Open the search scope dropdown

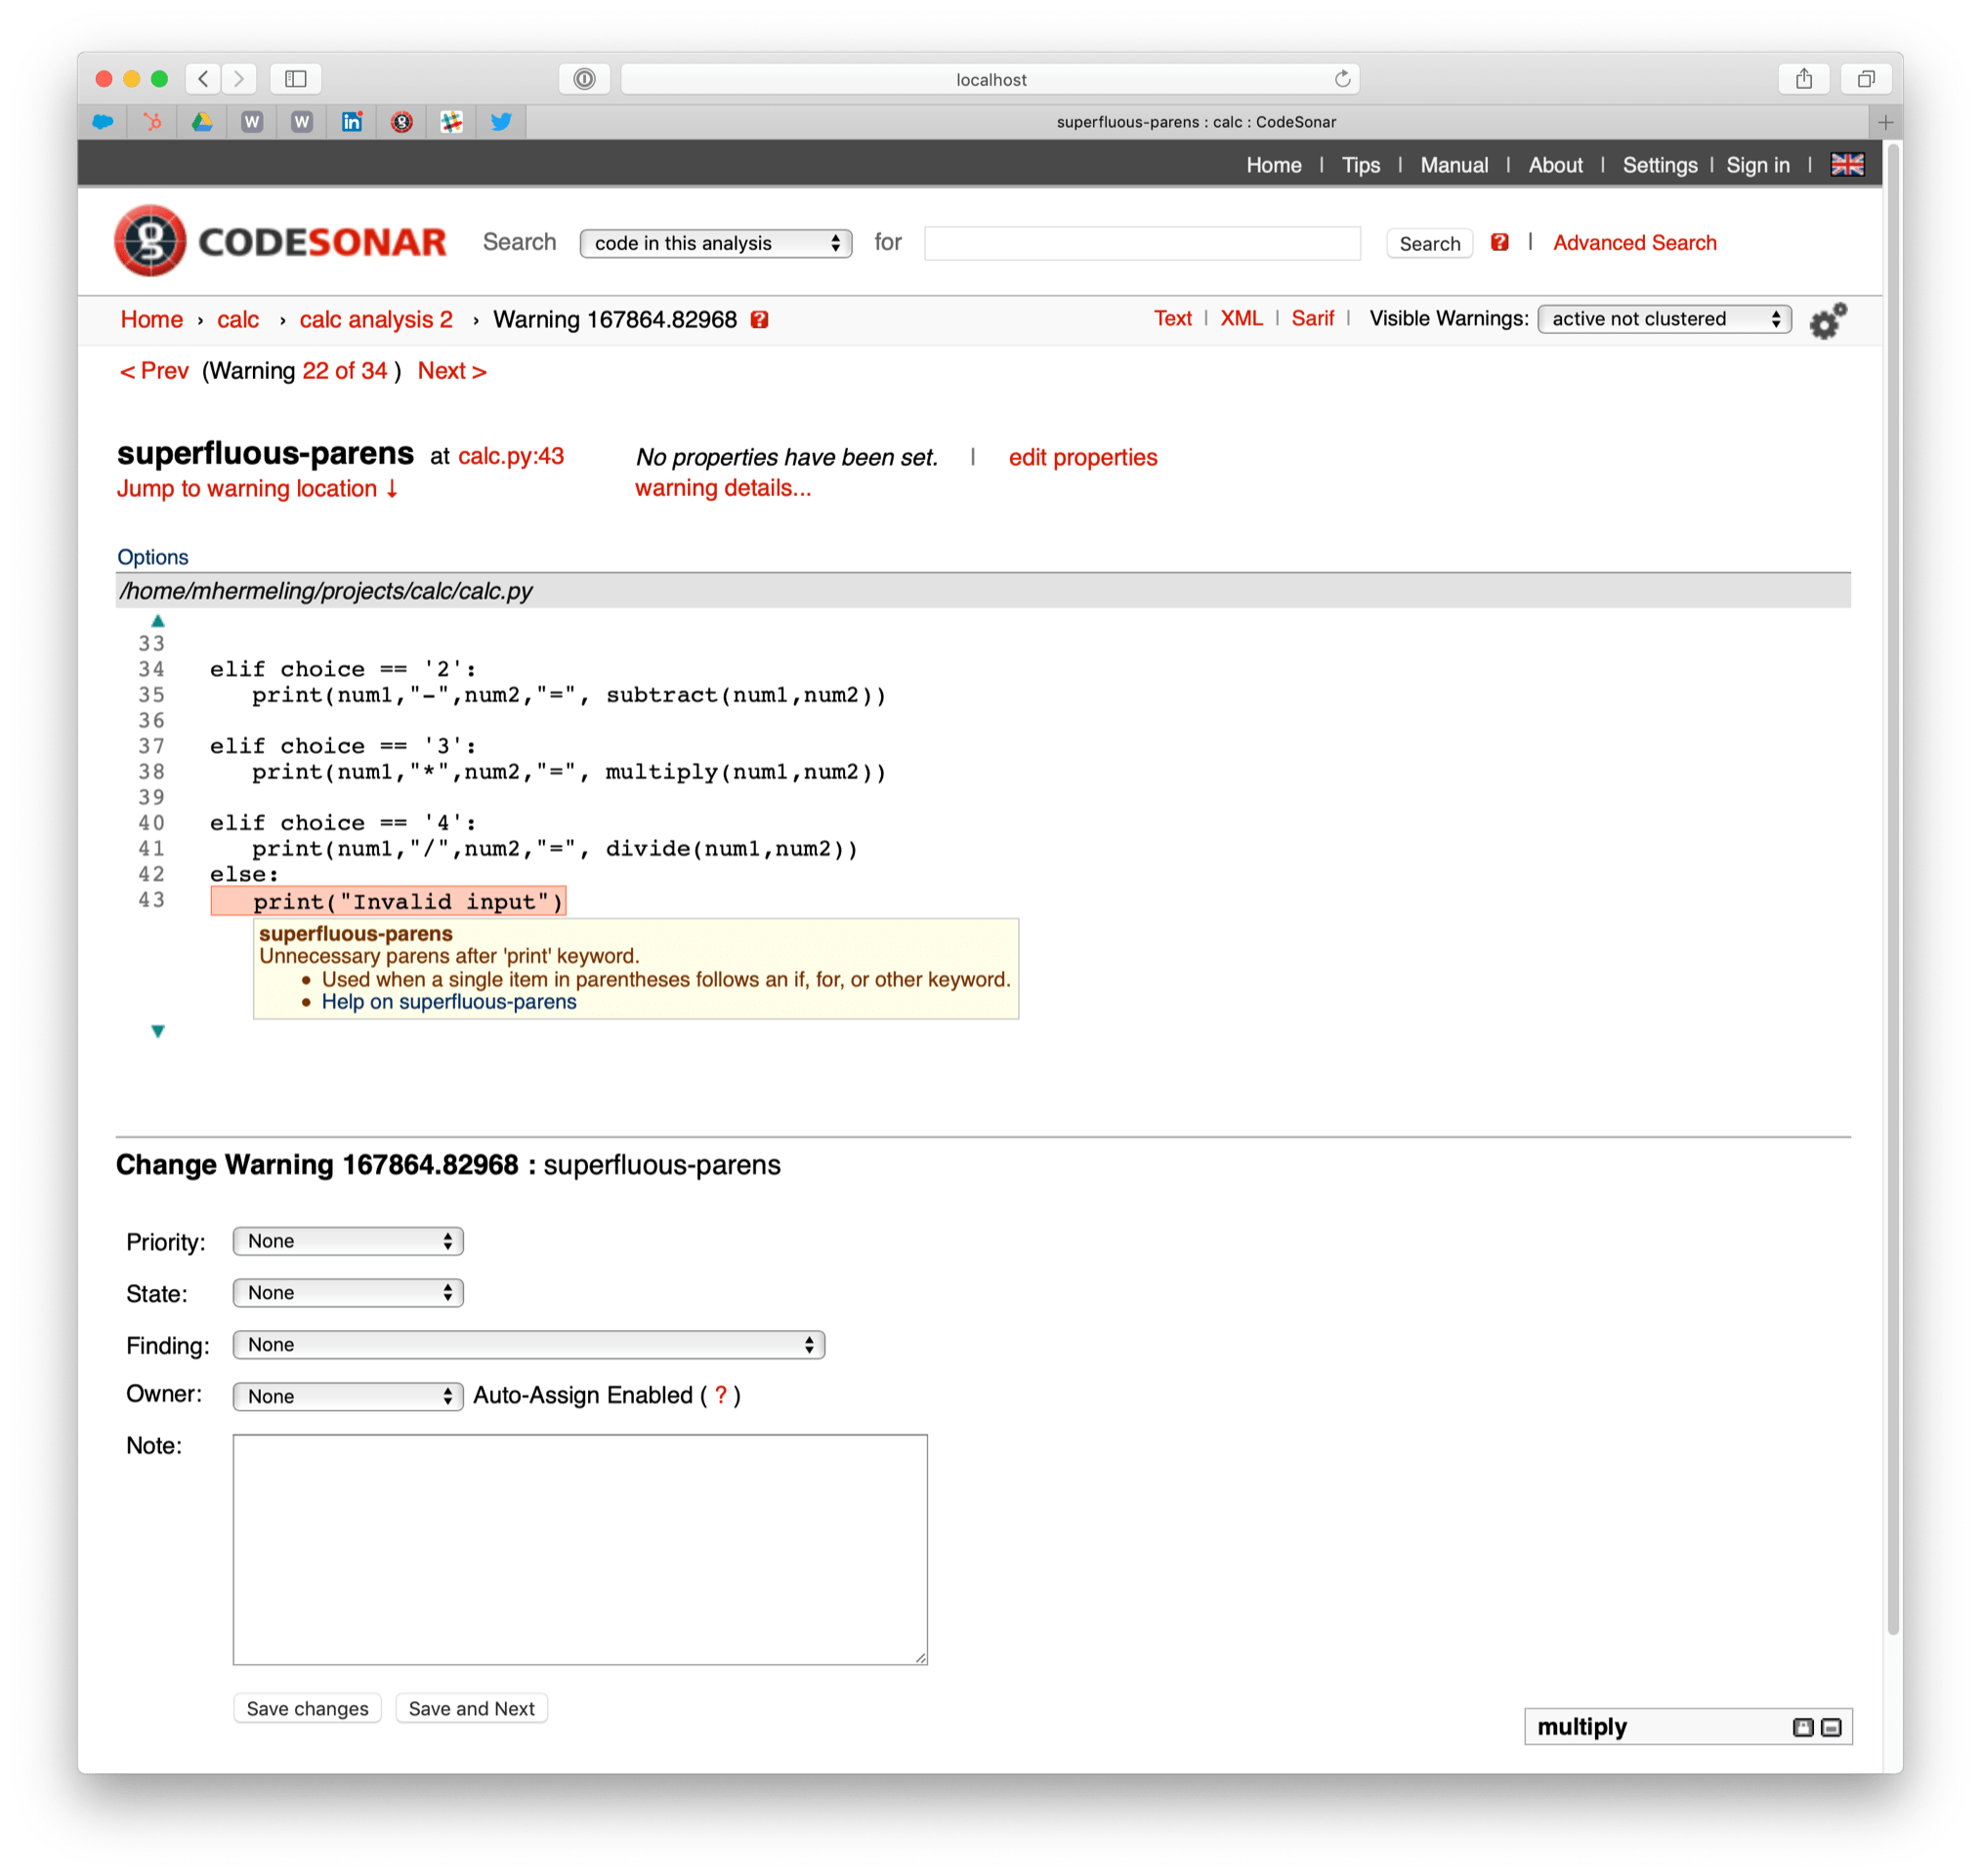(716, 243)
